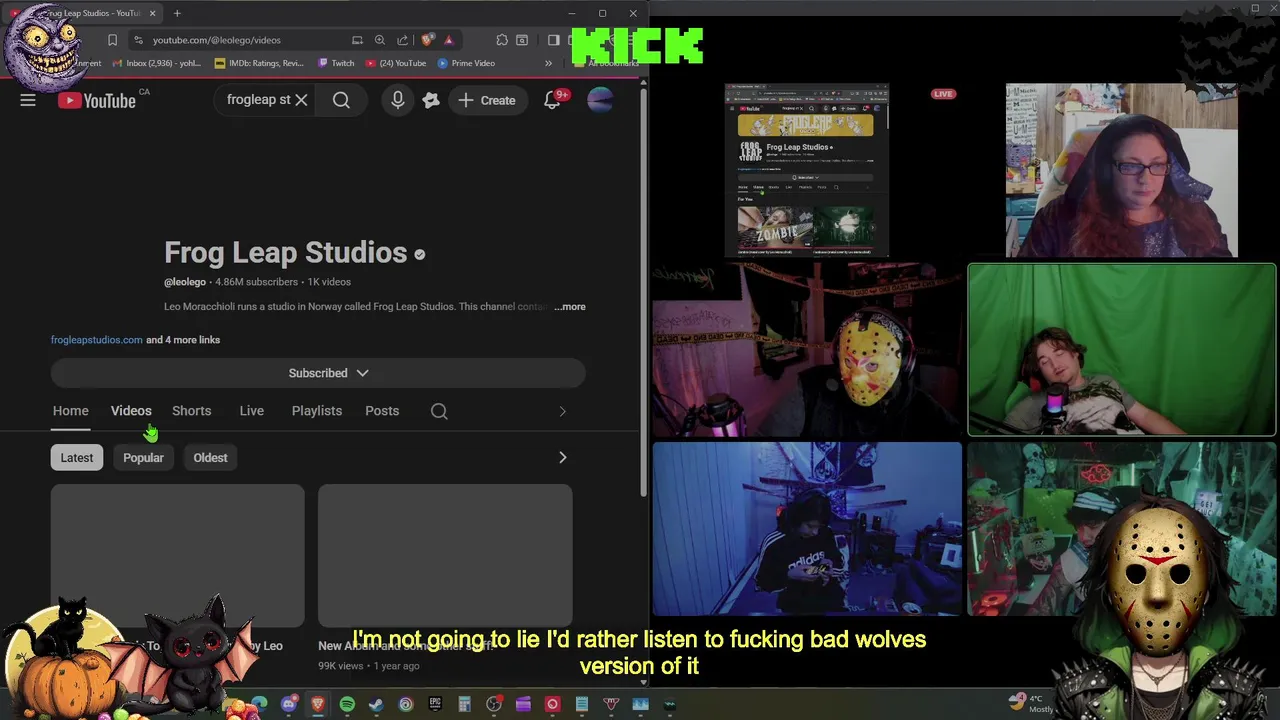Open Spotify from the taskbar
The height and width of the screenshot is (720, 1280).
(347, 704)
